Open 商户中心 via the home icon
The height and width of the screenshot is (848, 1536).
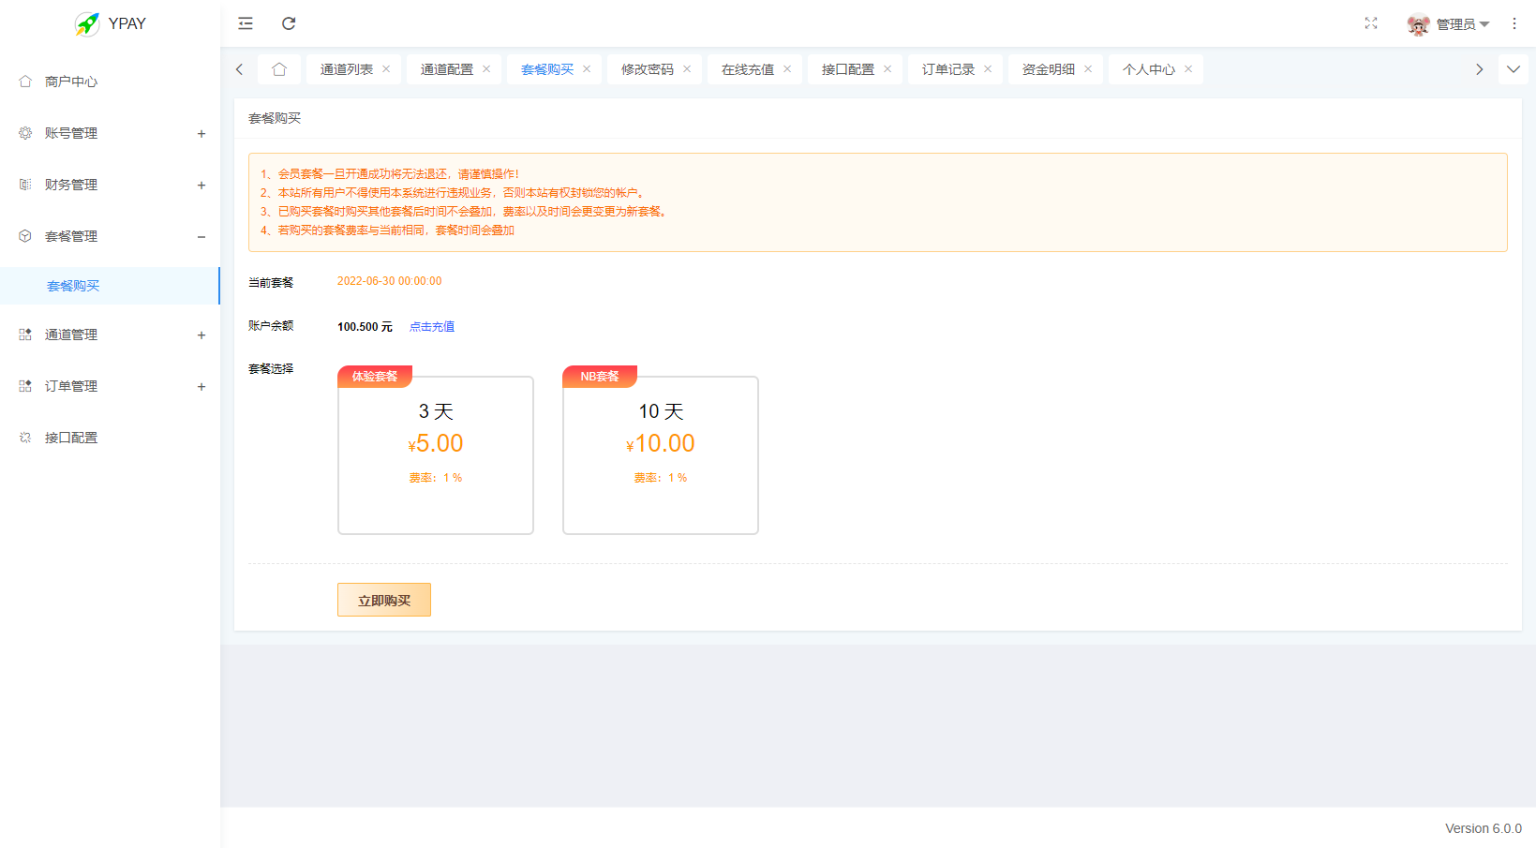[x=24, y=81]
